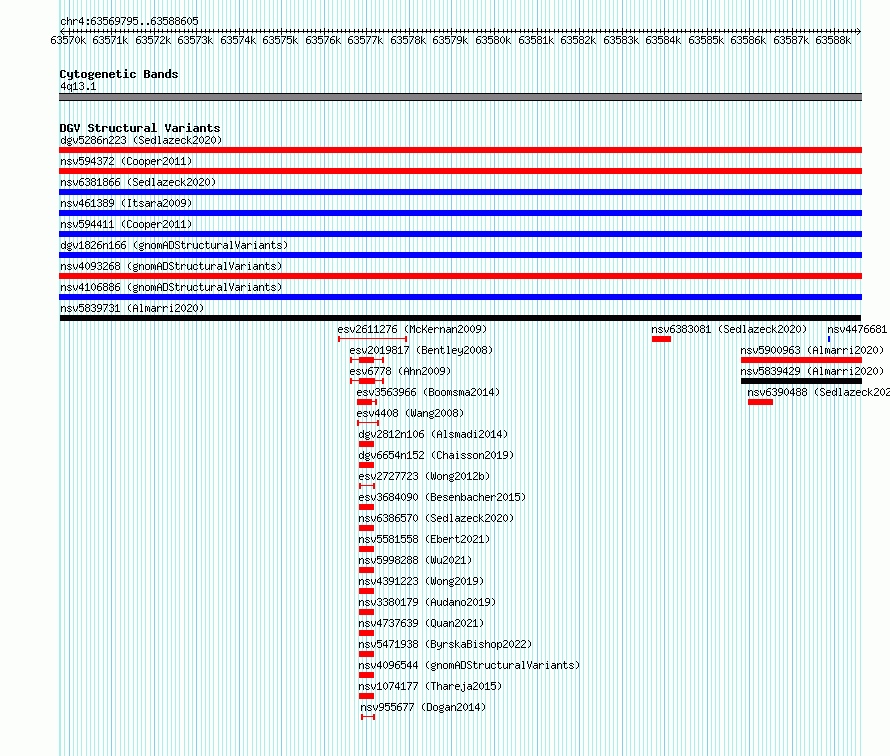Open the nsv1074177 (Thareja2015) label
This screenshot has width=890, height=756.
[x=430, y=686]
